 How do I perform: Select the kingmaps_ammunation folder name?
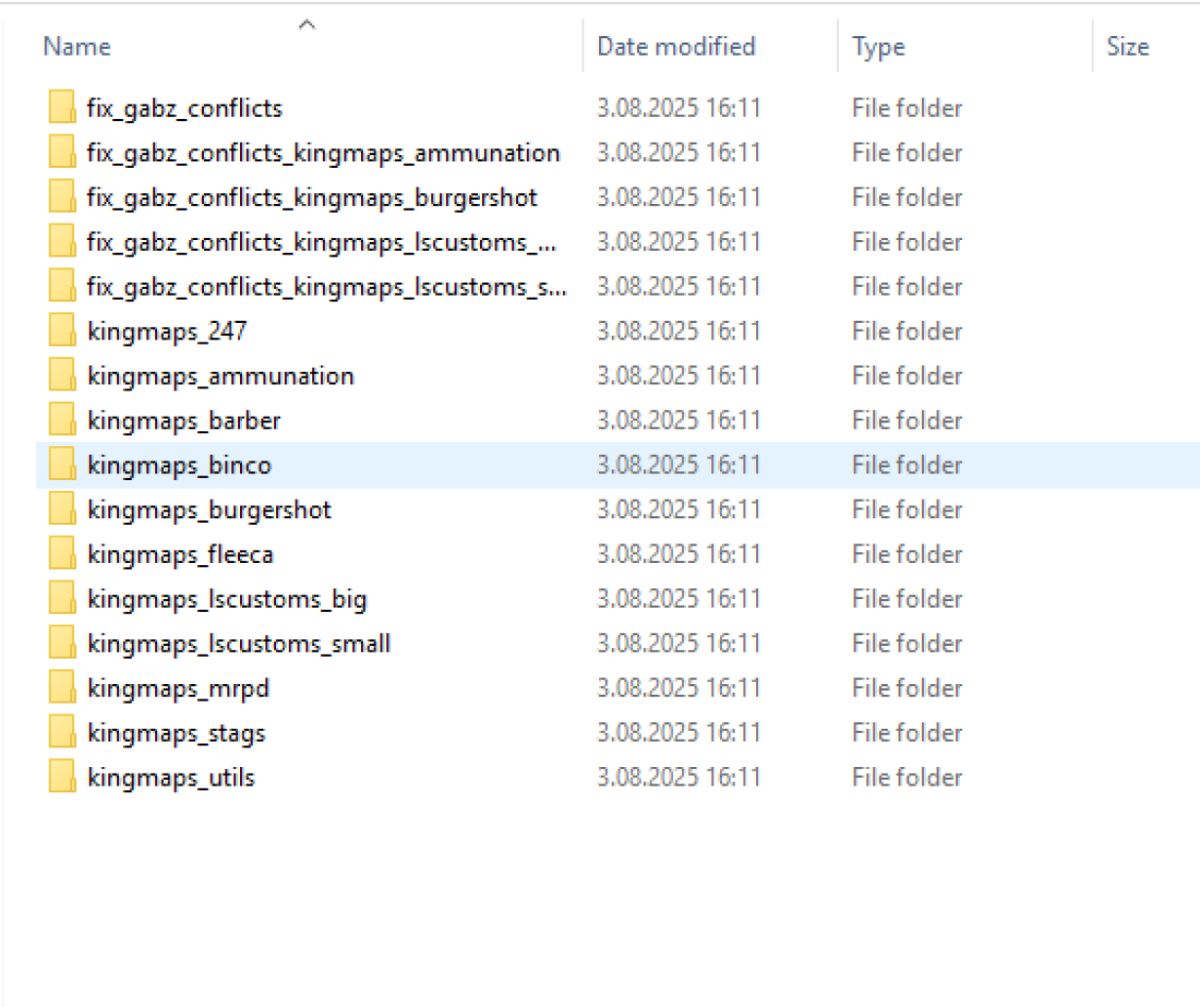pos(221,377)
